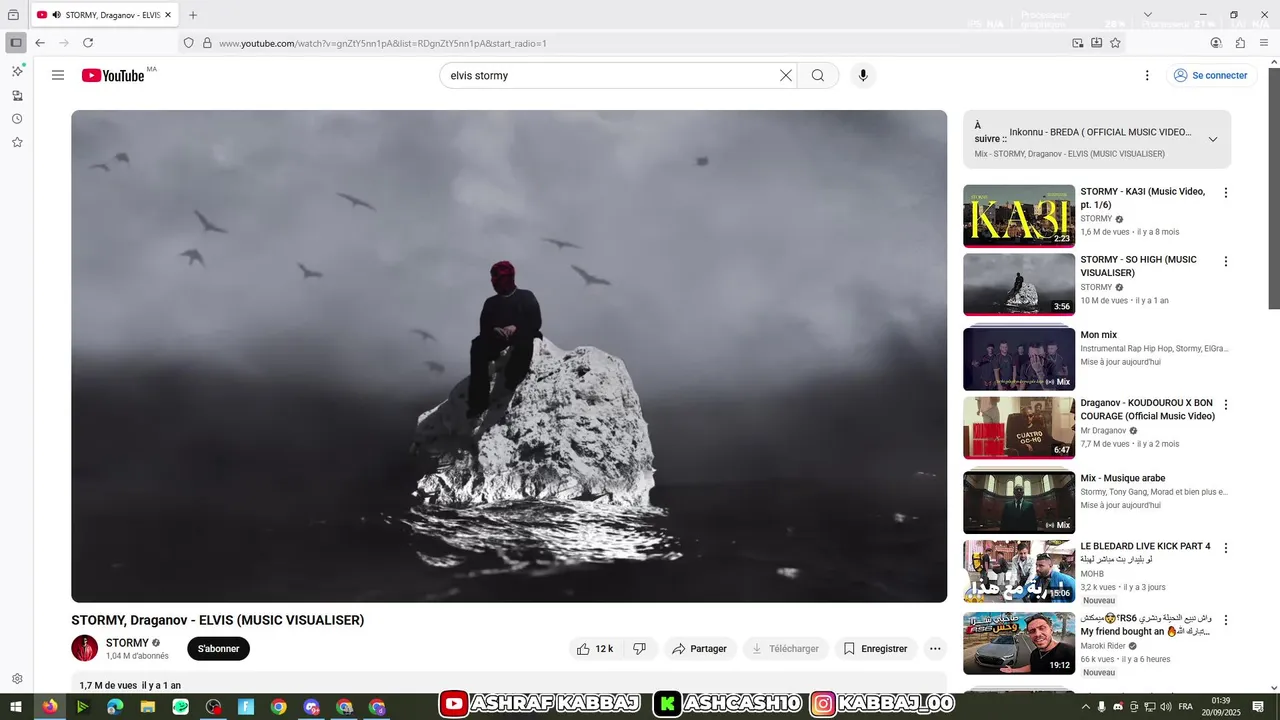View site info via padlock icon
The height and width of the screenshot is (720, 1280).
[207, 43]
